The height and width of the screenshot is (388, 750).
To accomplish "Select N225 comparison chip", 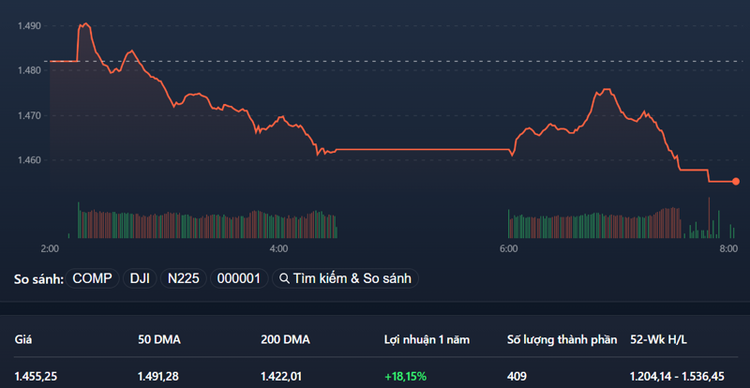I will [x=183, y=278].
